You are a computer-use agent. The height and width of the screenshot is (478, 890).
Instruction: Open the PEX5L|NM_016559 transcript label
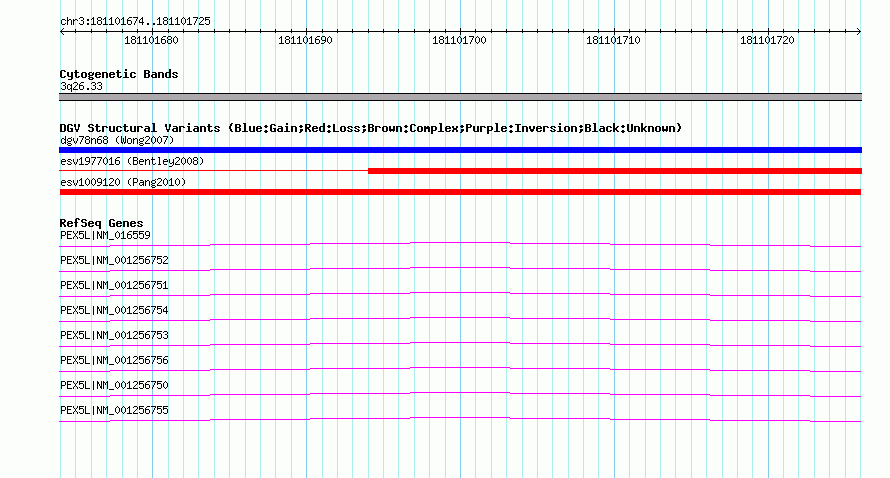(105, 235)
